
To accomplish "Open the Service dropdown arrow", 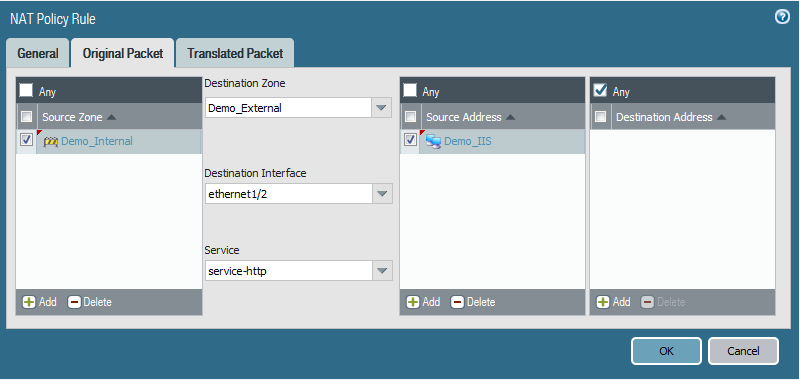I will click(383, 271).
